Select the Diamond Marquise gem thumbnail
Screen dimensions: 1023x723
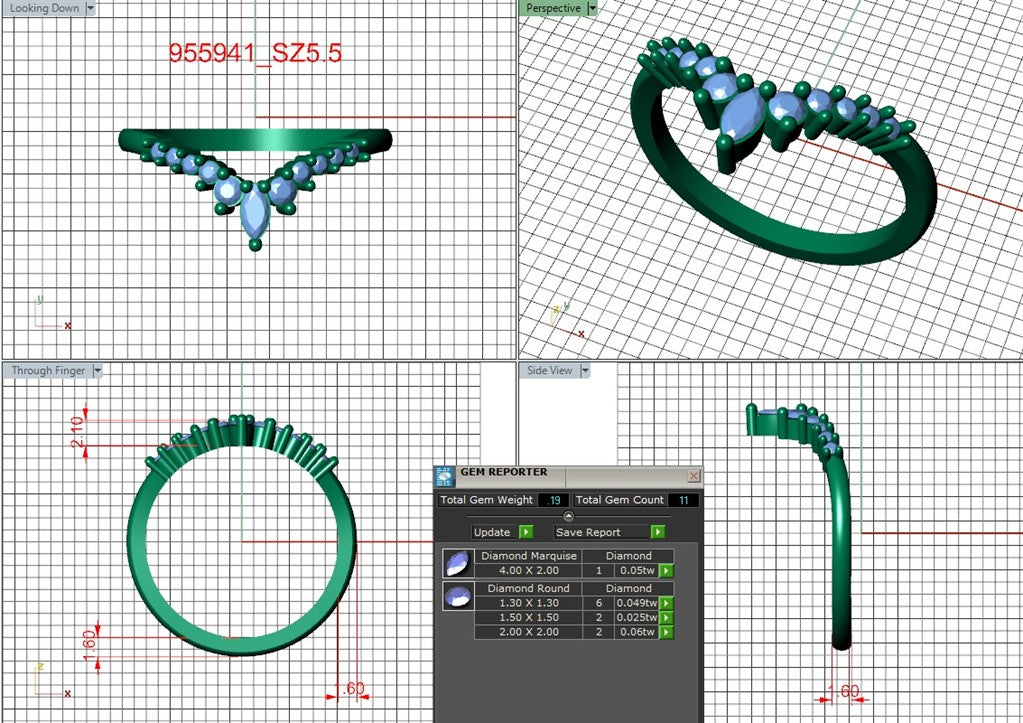click(x=458, y=563)
